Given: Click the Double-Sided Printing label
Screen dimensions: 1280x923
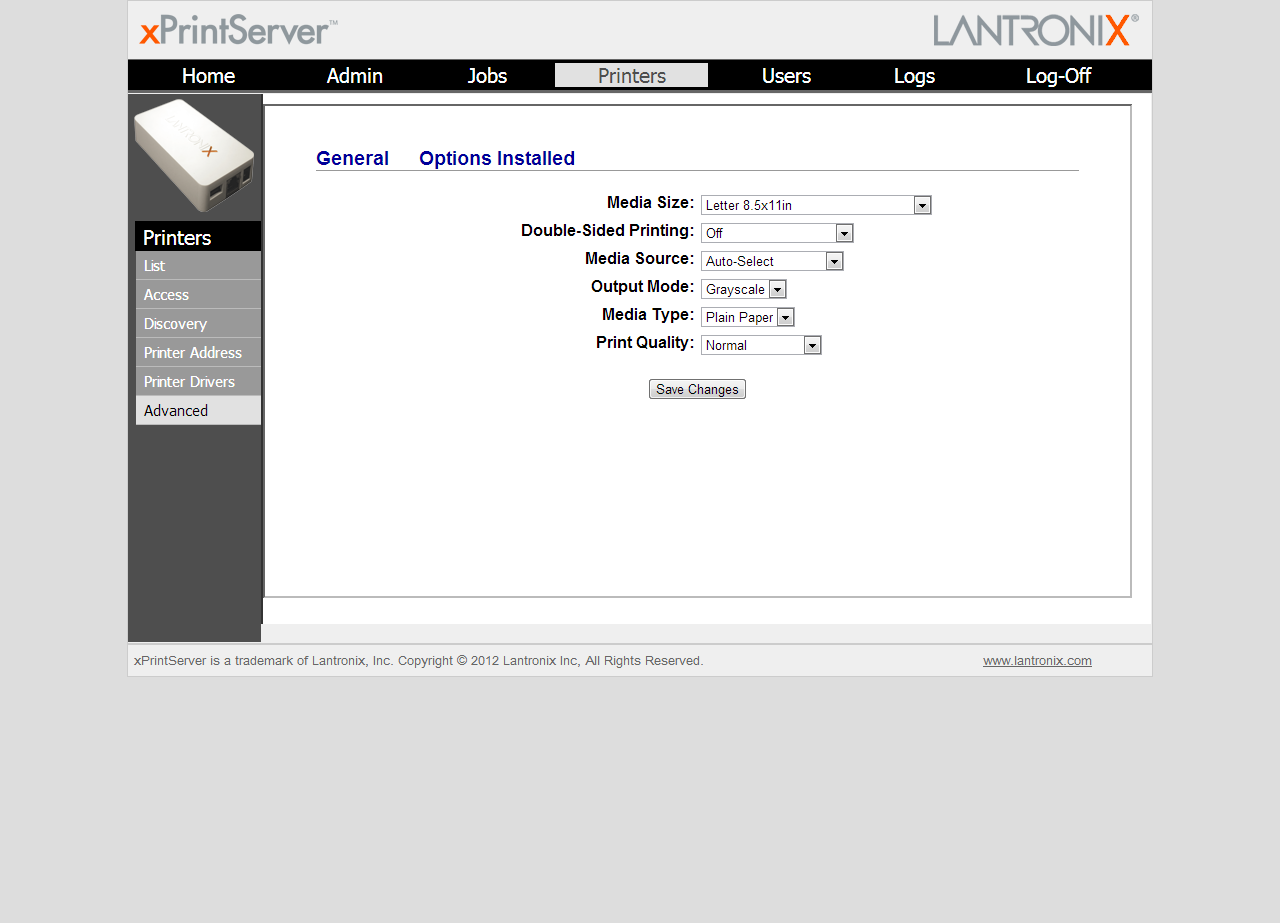Looking at the screenshot, I should tap(608, 231).
